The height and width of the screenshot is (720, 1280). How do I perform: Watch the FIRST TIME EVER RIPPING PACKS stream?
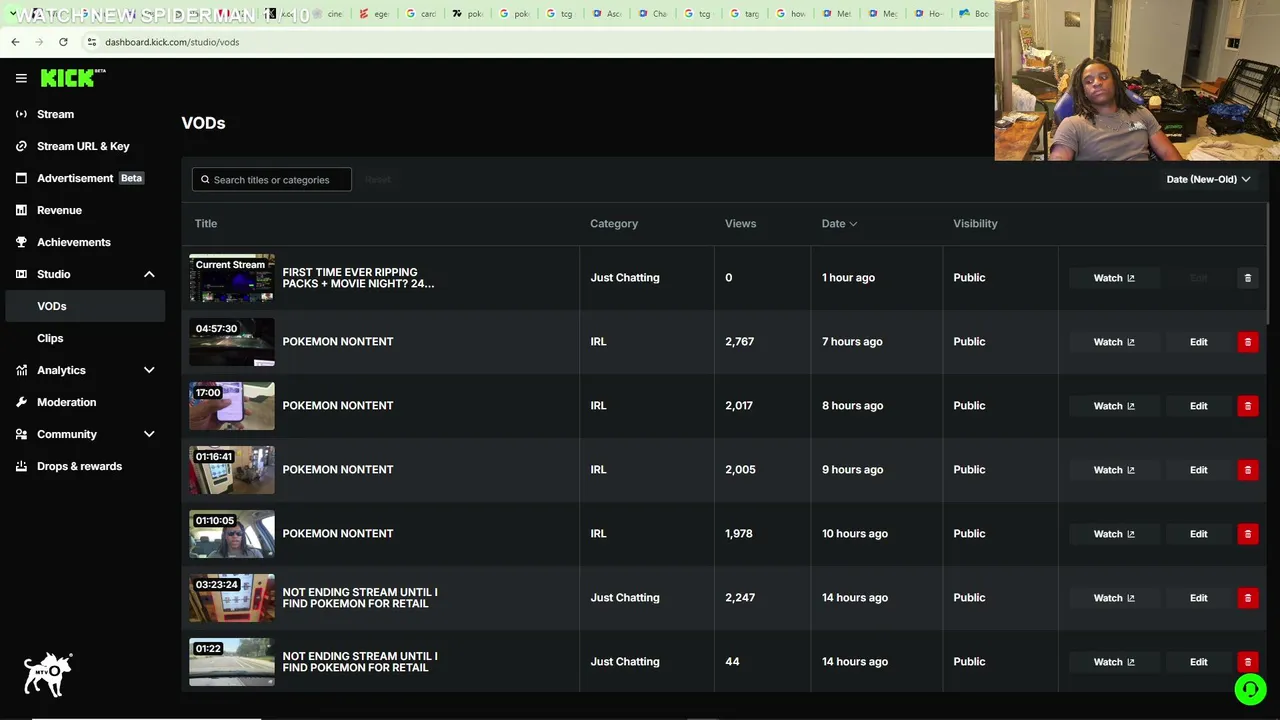click(1114, 278)
